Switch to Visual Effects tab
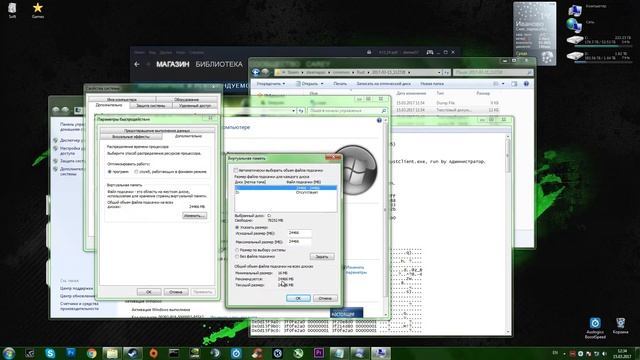 pyautogui.click(x=131, y=137)
